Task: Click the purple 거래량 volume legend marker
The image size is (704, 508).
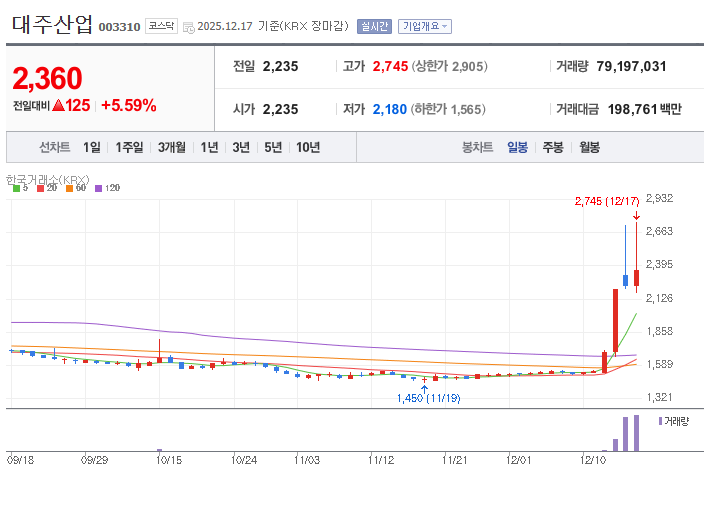Action: click(x=660, y=421)
